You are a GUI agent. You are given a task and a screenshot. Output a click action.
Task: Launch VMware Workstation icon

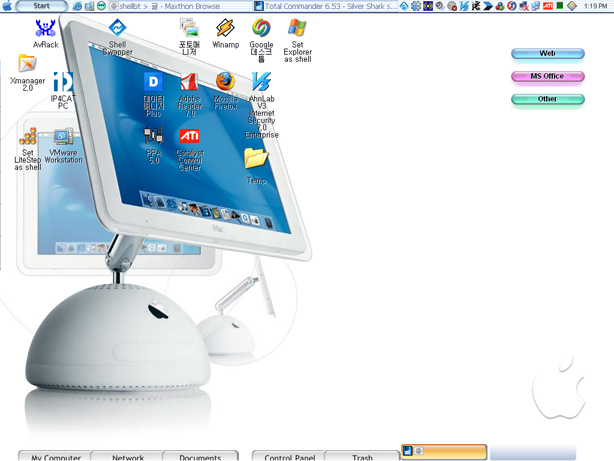pos(63,145)
